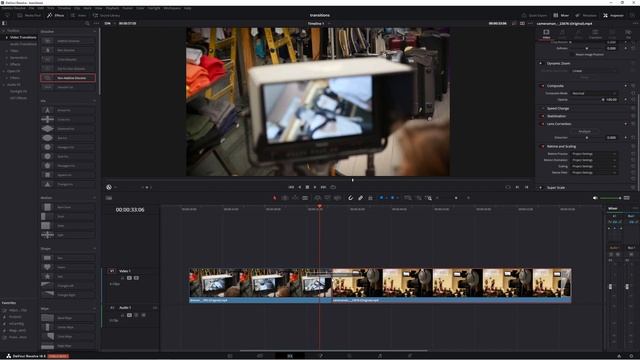640x360 pixels.
Task: Open the Sound Library panel
Action: pyautogui.click(x=106, y=15)
